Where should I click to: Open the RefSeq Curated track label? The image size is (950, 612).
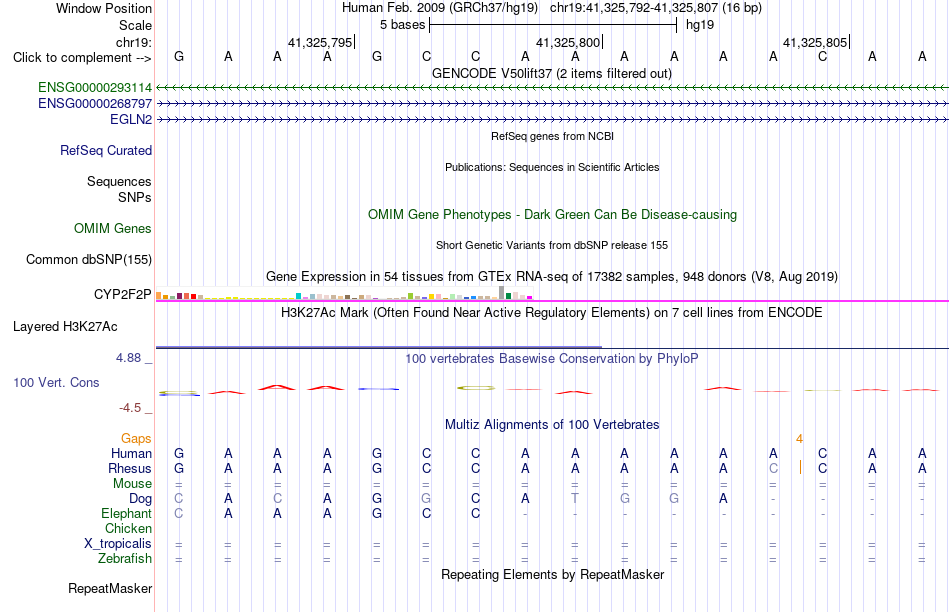click(106, 150)
